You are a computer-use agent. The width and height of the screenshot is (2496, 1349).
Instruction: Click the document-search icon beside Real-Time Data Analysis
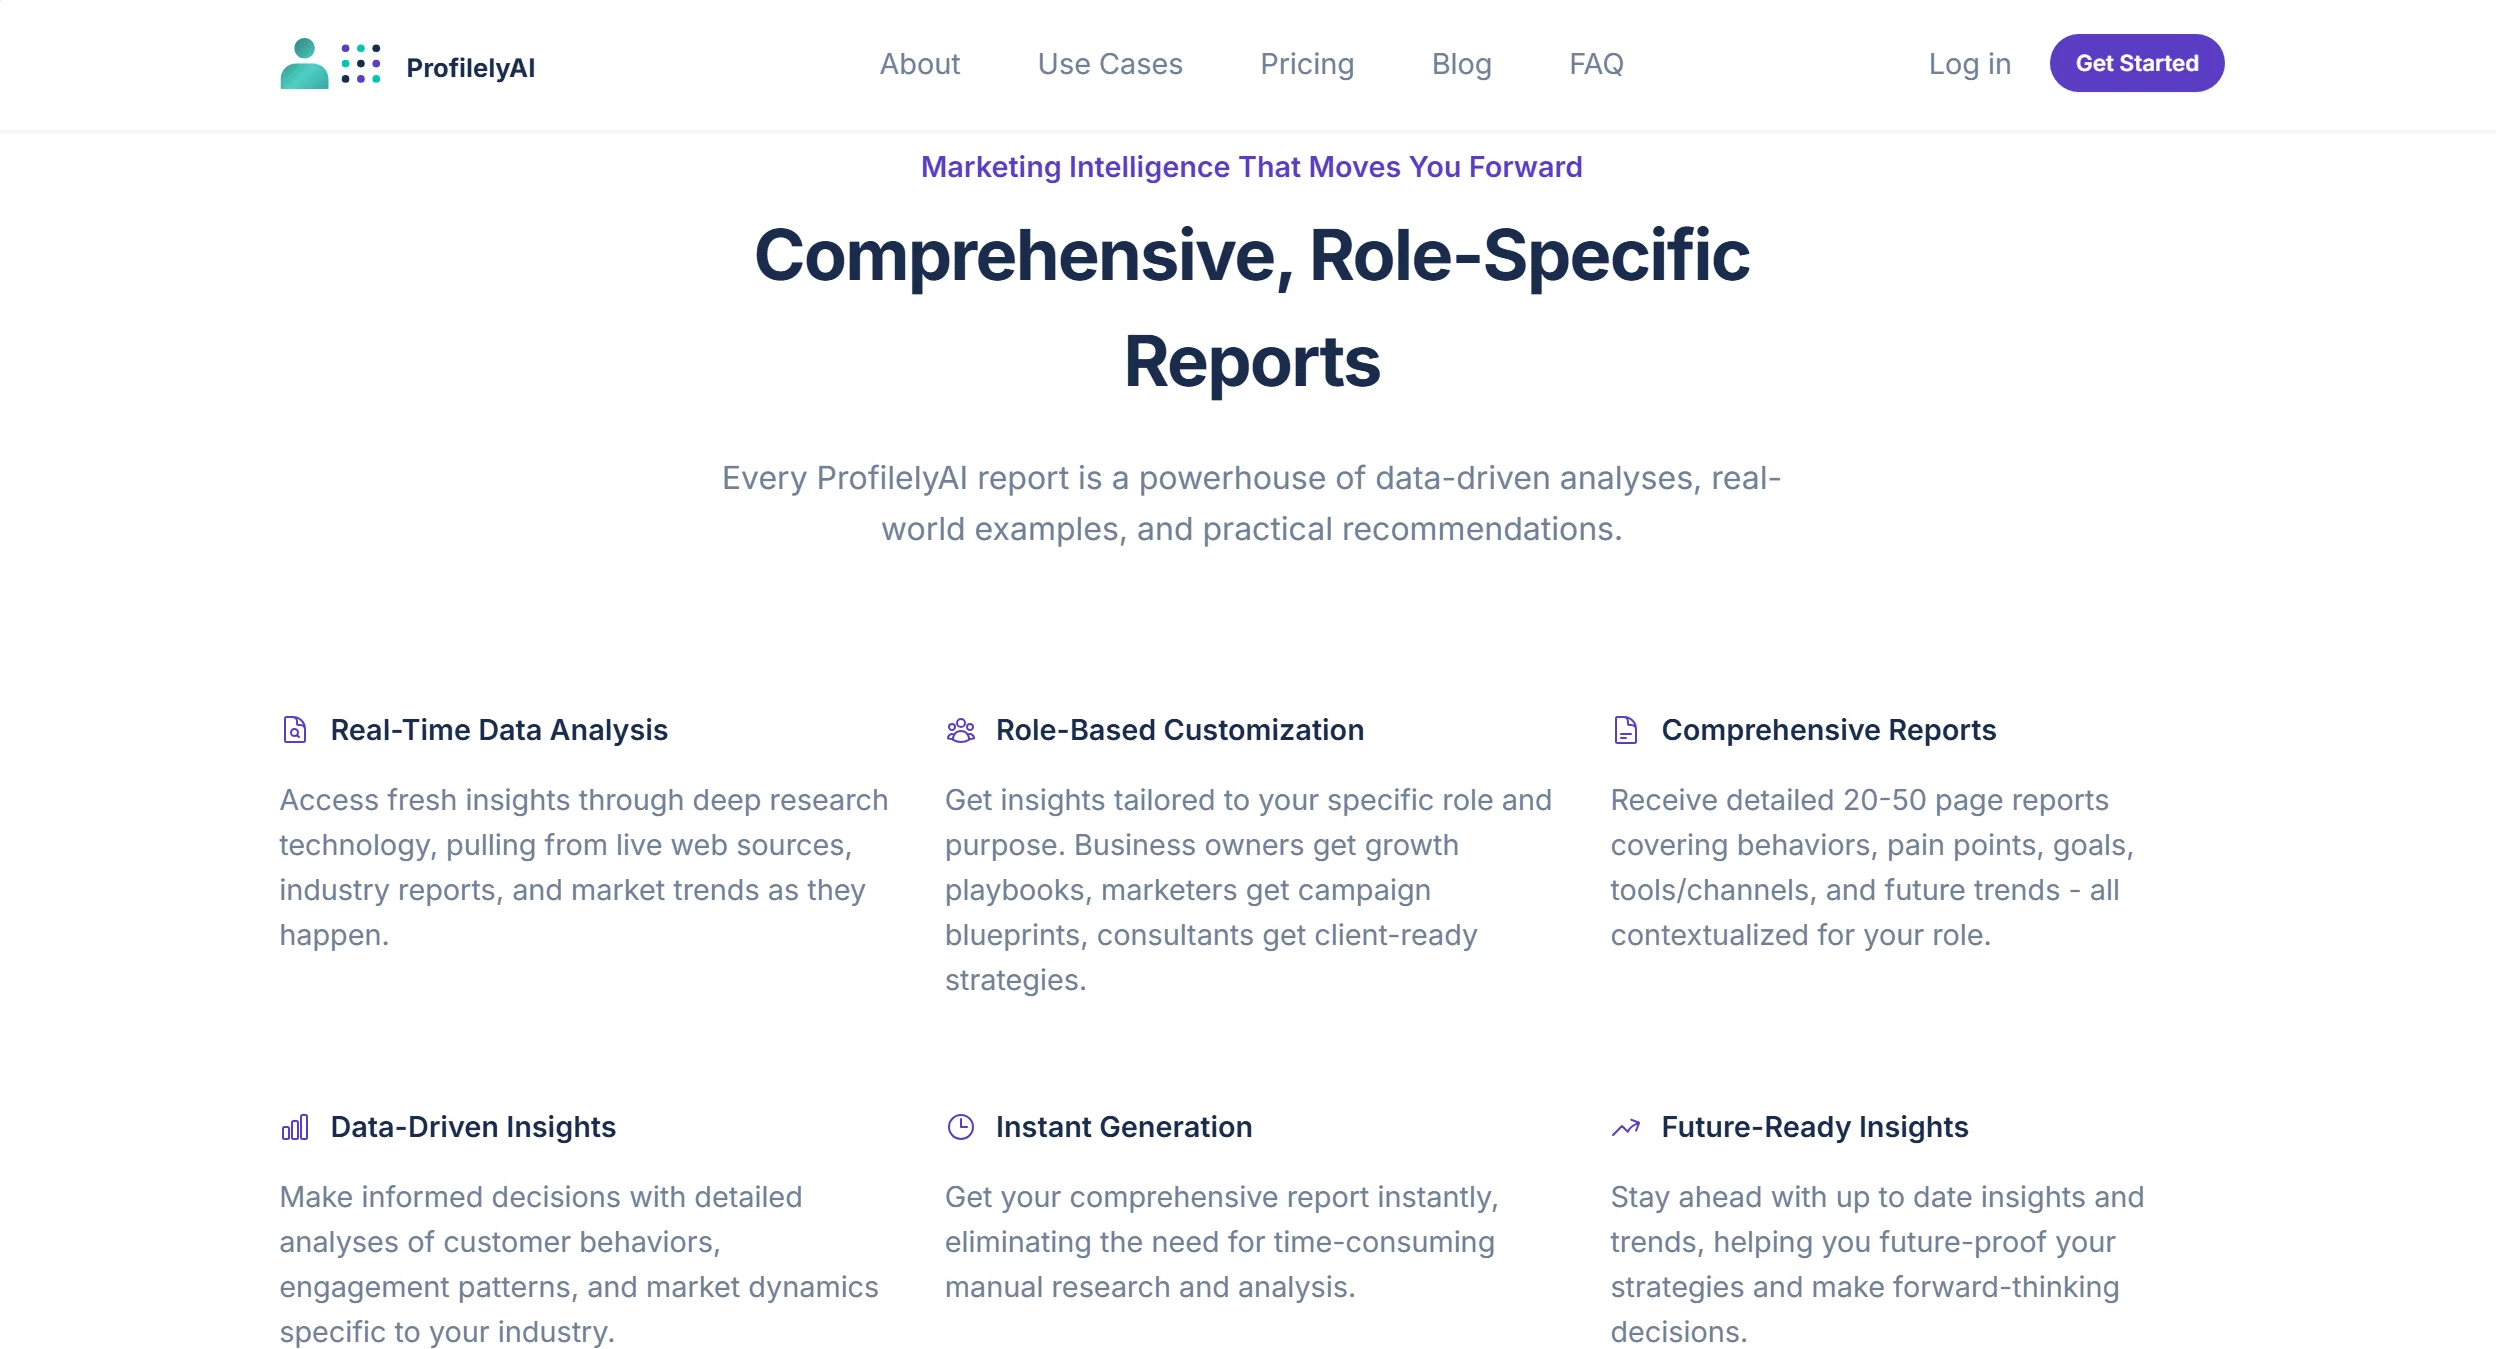click(x=294, y=730)
